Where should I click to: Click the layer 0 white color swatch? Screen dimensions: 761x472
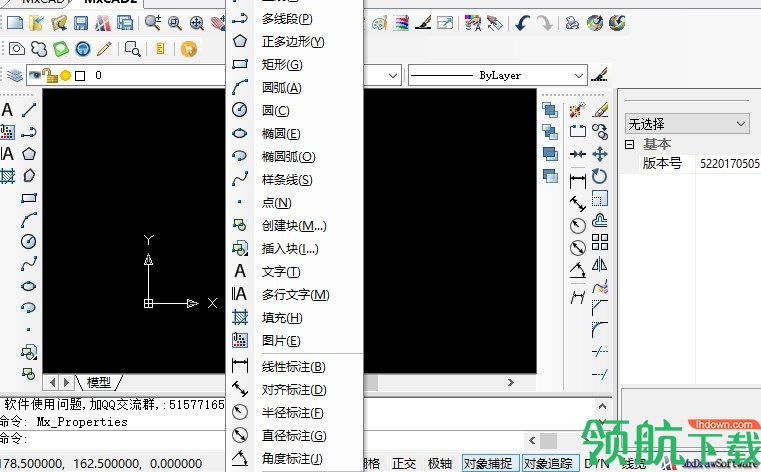[x=80, y=76]
